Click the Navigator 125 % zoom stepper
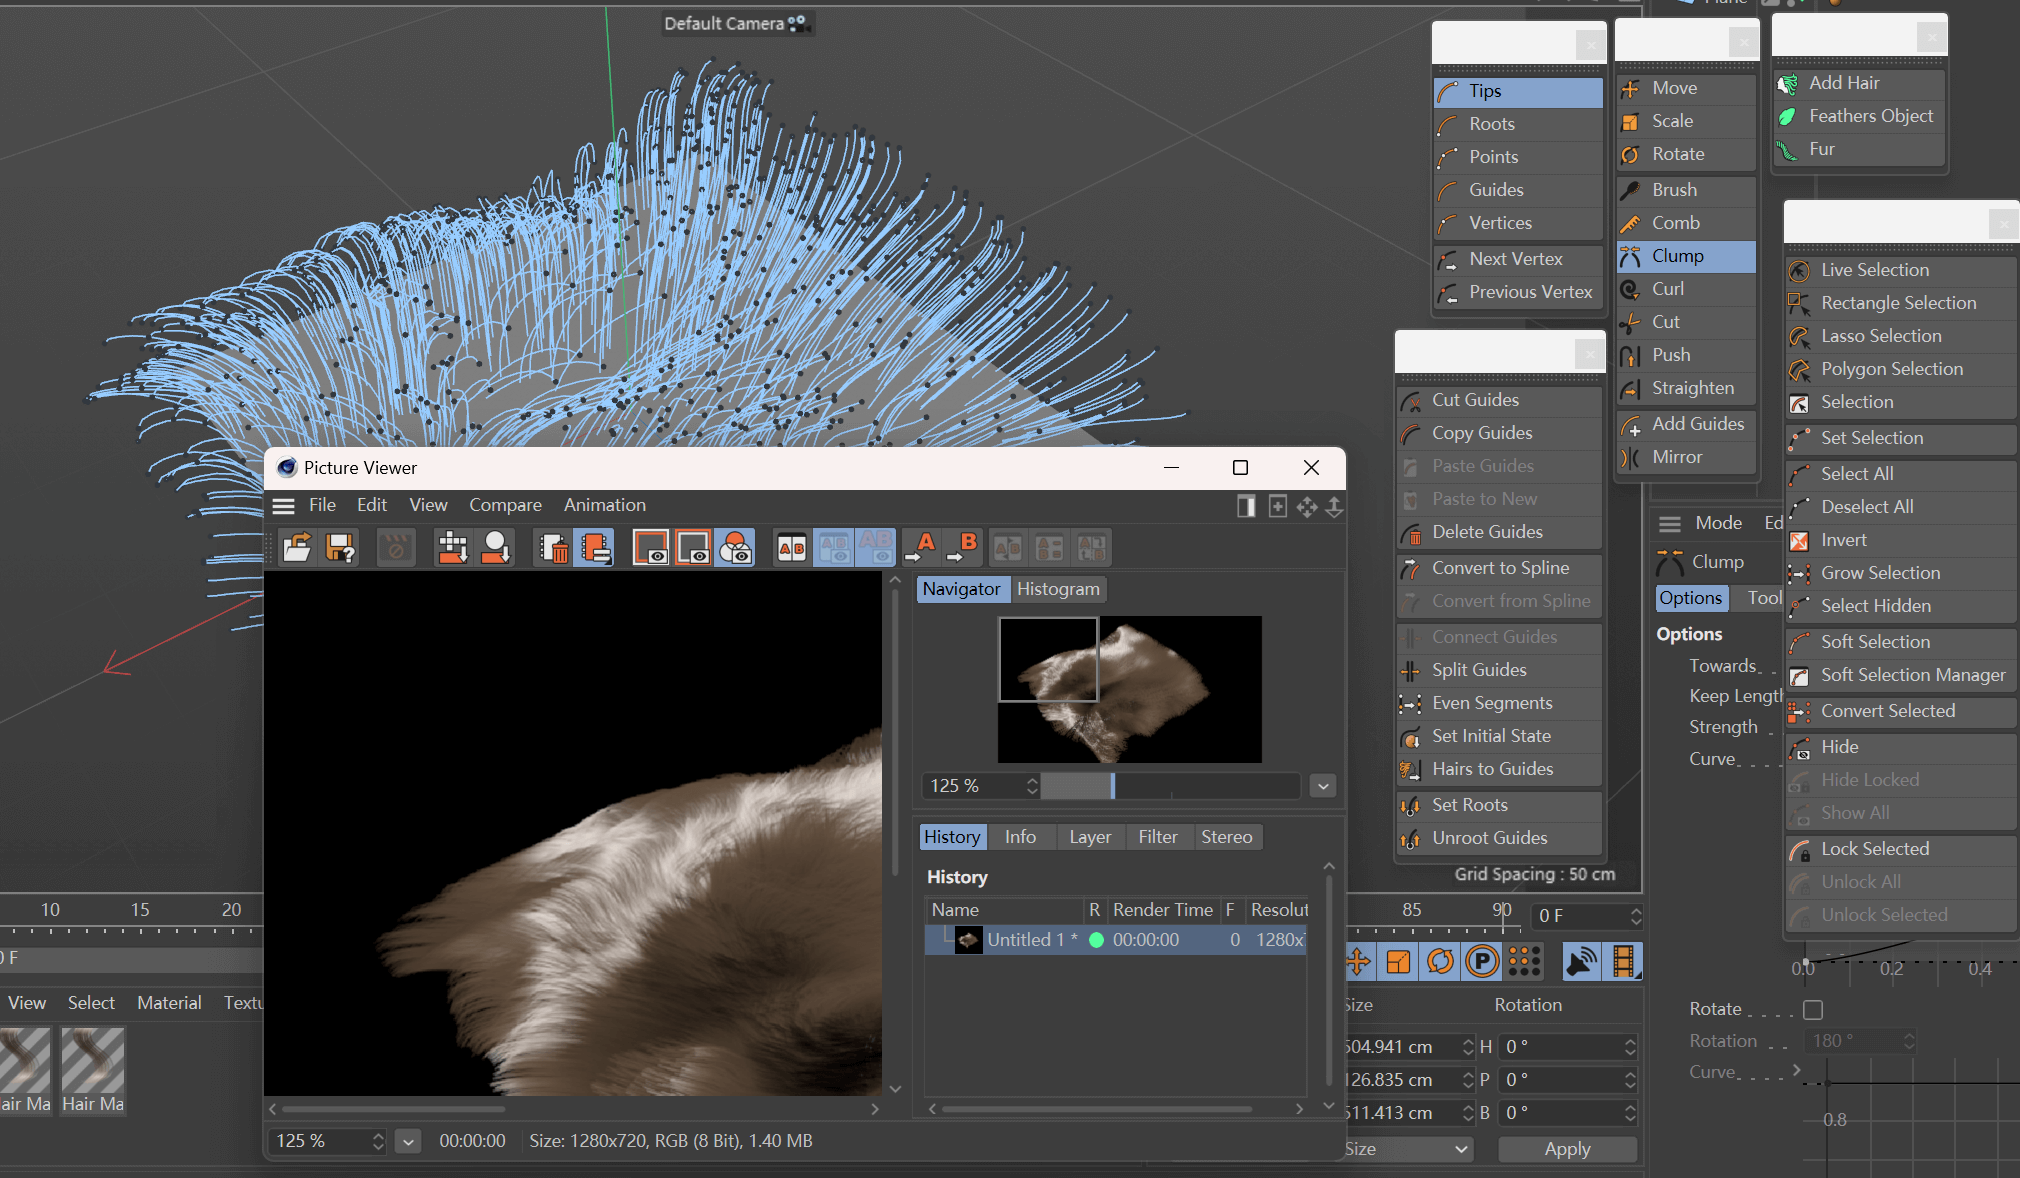 pyautogui.click(x=1032, y=786)
